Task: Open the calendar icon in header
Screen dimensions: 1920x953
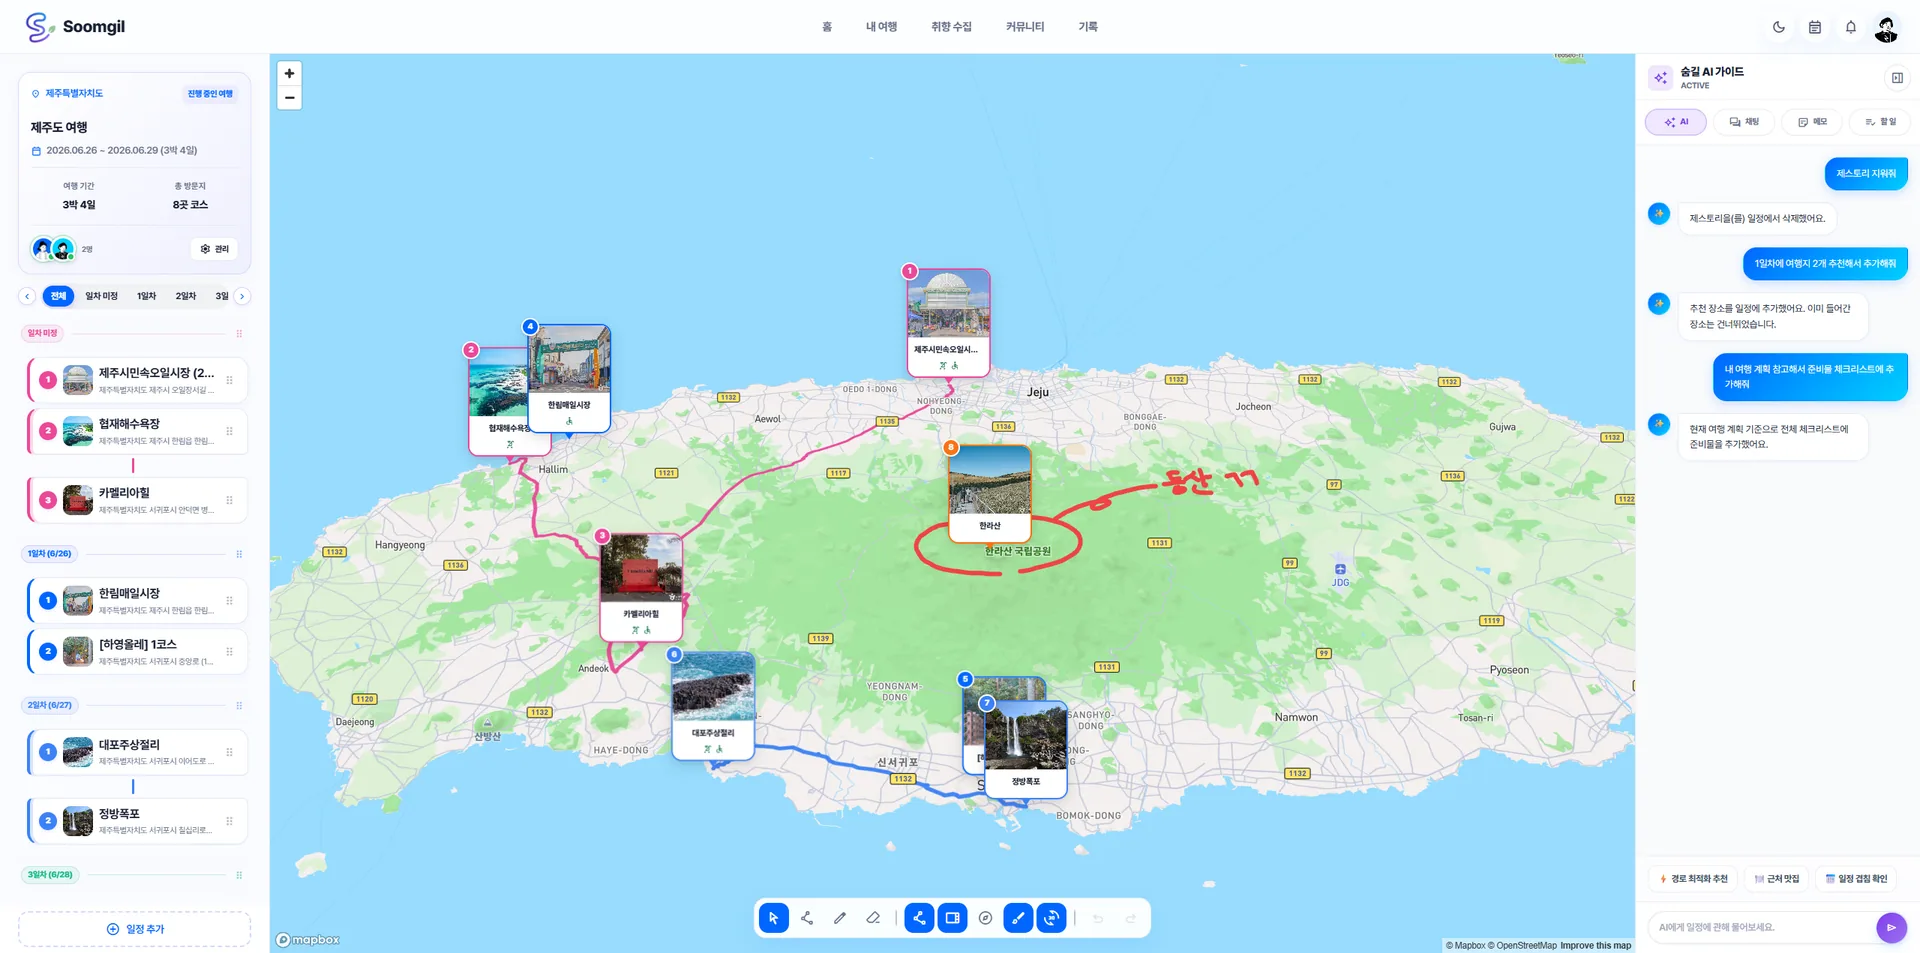Action: click(x=1815, y=27)
